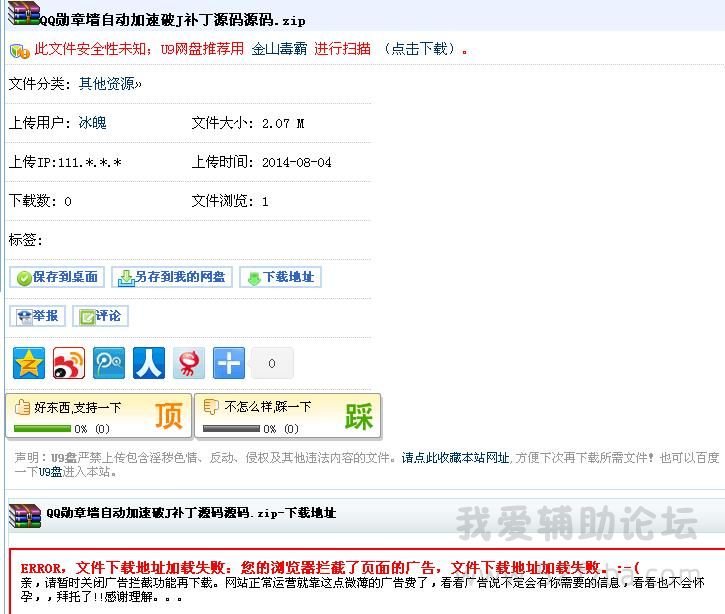This screenshot has width=725, height=614.
Task: Click the 下载地址 button
Action: click(280, 277)
